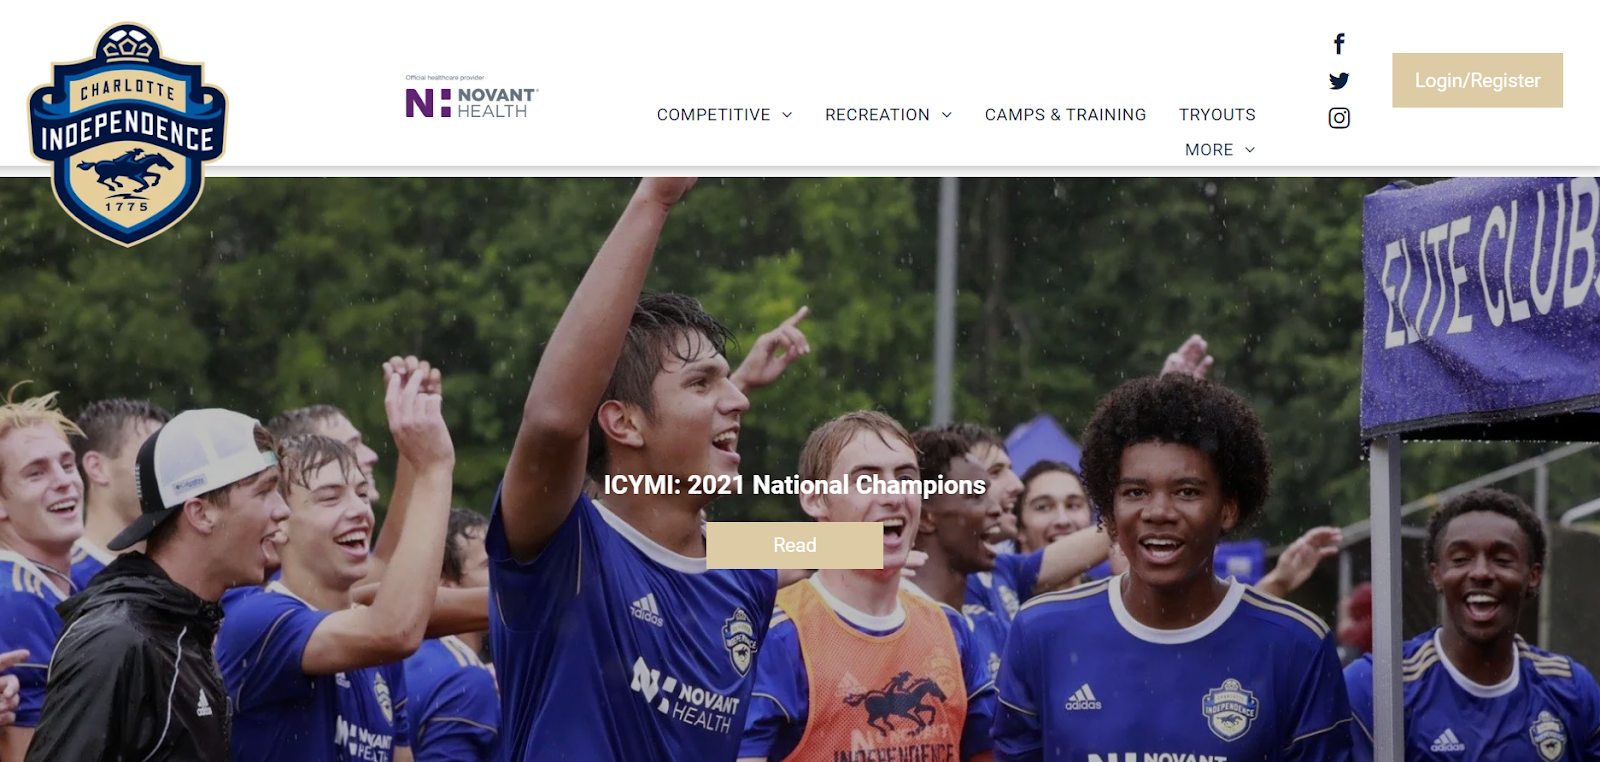
Task: Click the ICYMI: 2021 National Champions headline
Action: [794, 485]
